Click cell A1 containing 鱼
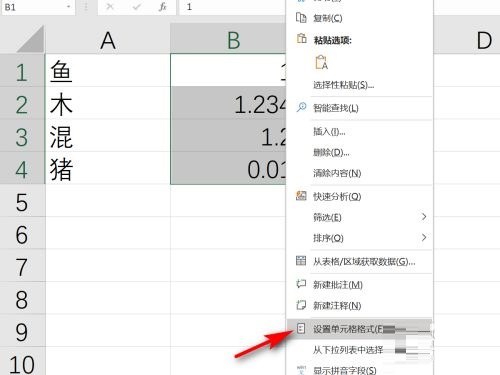500x375 pixels. [x=108, y=70]
